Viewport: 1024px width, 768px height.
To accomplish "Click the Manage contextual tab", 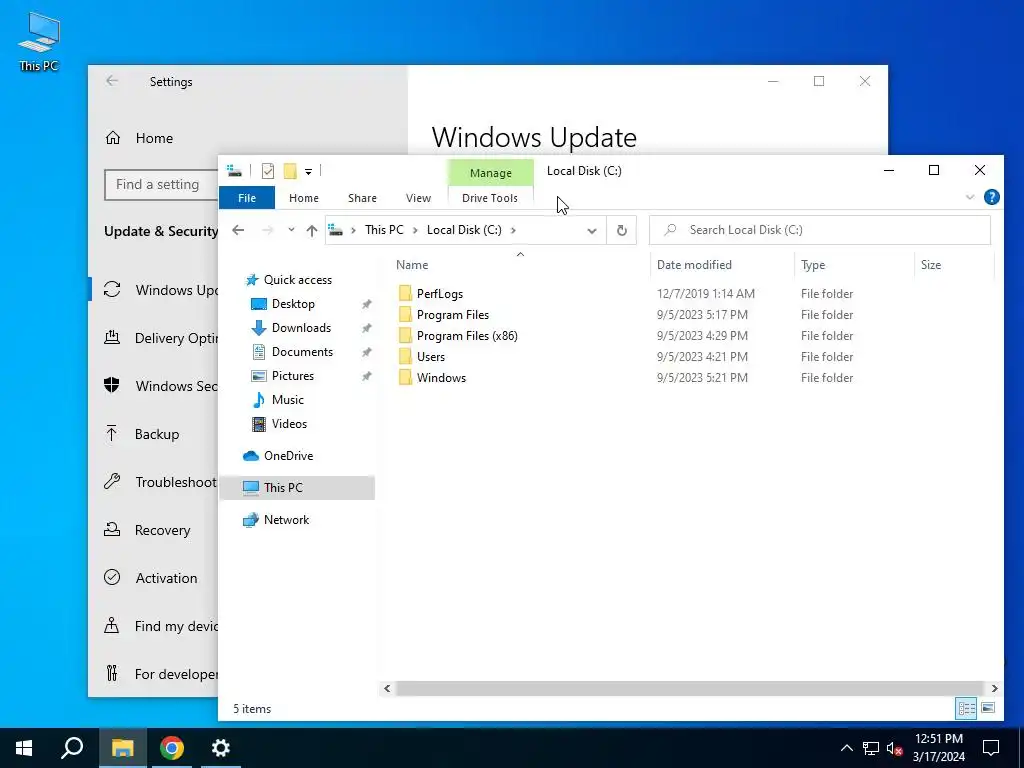I will pos(490,173).
